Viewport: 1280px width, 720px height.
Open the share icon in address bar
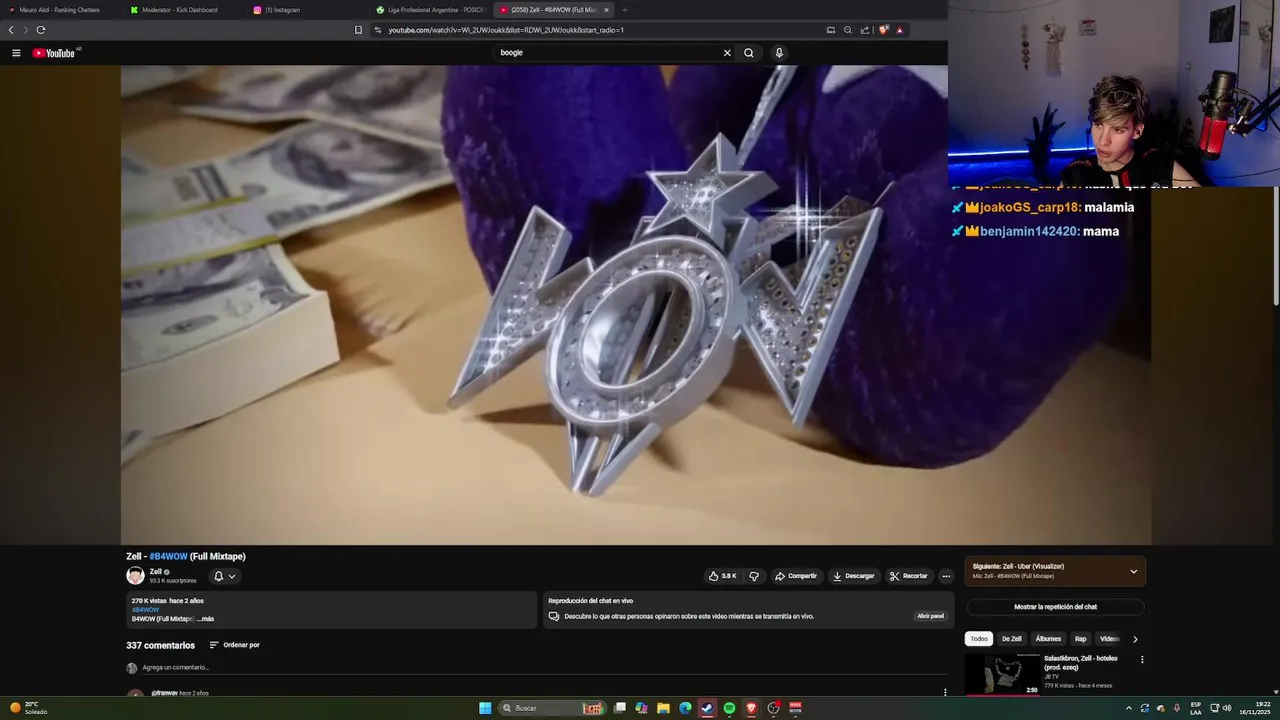pos(865,30)
